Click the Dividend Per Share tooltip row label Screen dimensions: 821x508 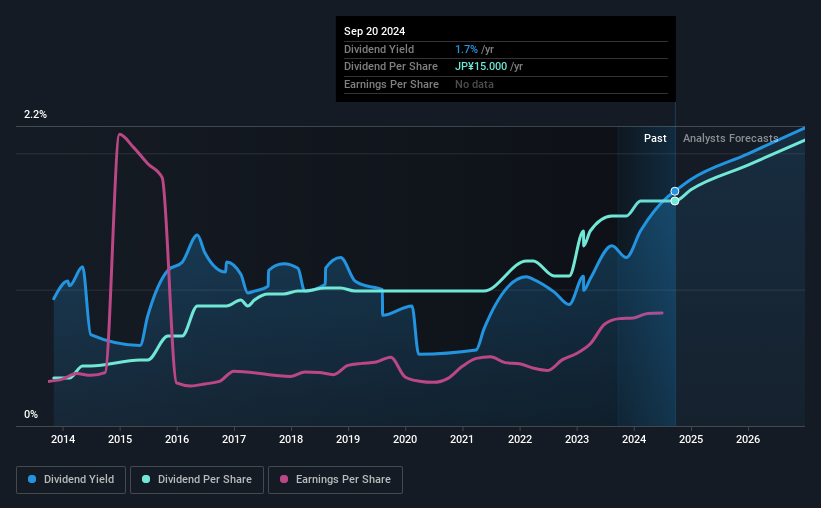pos(391,67)
